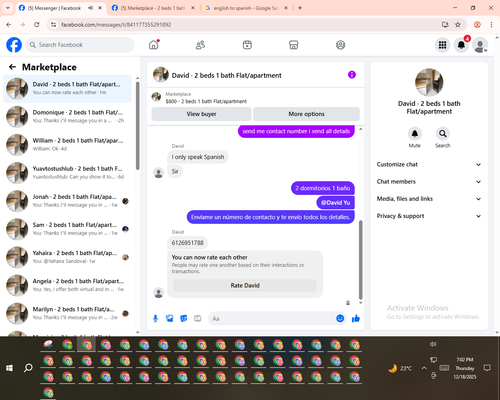Screen dimensions: 500x400
Task: Open the Facebook logo home link
Action: [x=14, y=45]
